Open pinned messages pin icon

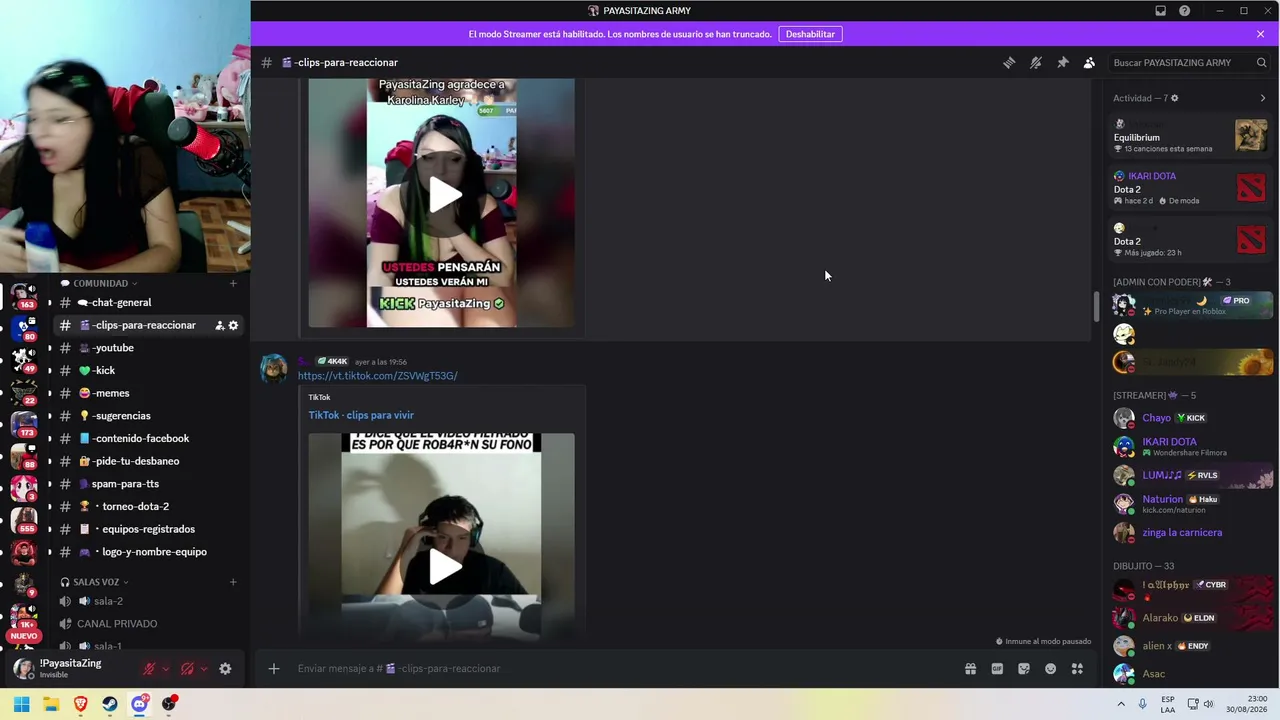[1063, 62]
